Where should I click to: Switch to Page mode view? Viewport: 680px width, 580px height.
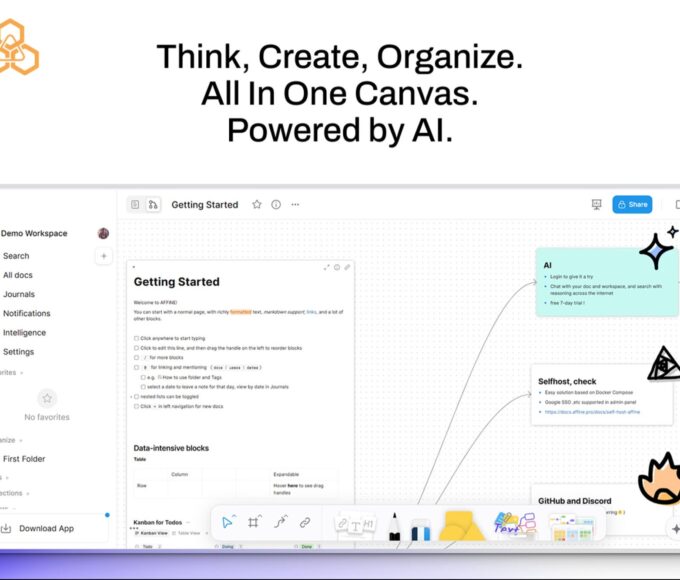[135, 204]
